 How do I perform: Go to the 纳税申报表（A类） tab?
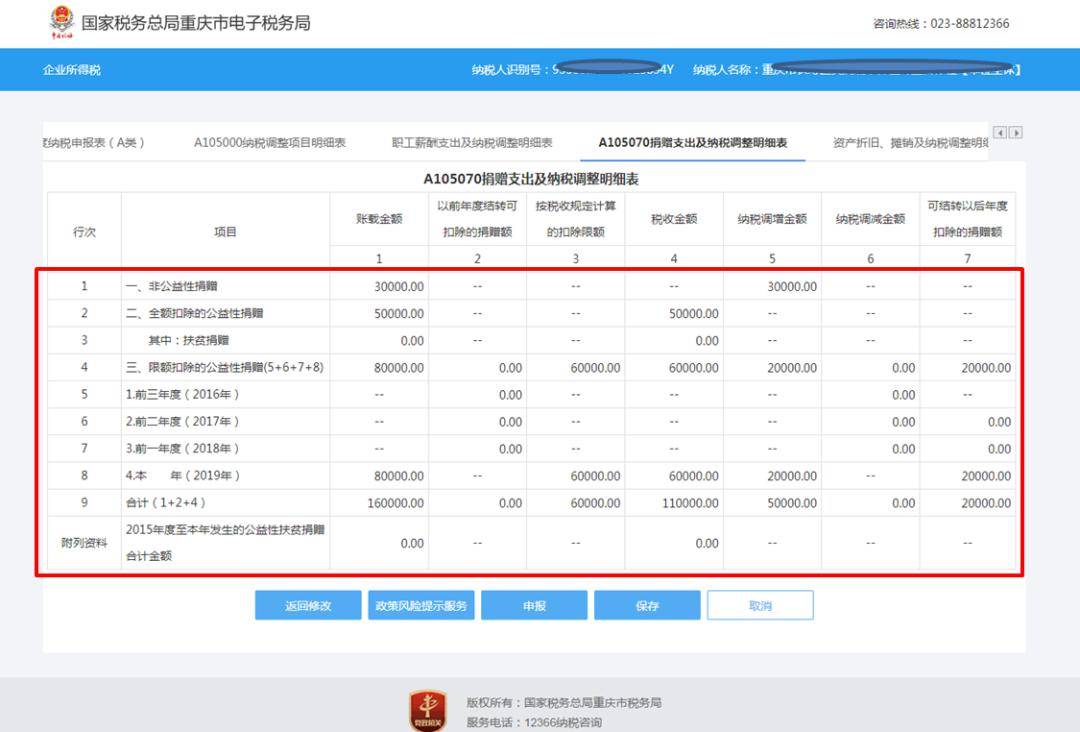[95, 143]
